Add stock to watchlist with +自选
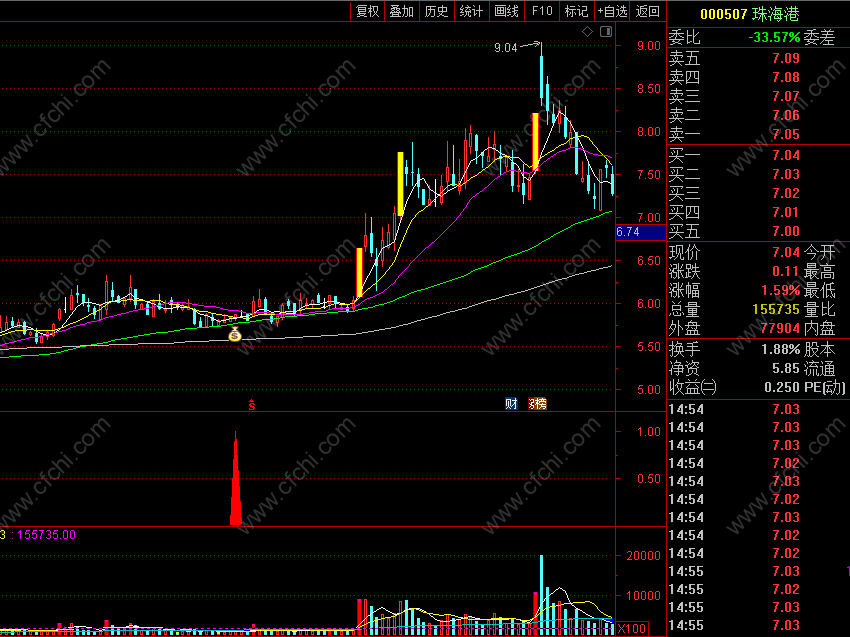850x637 pixels. [612, 11]
